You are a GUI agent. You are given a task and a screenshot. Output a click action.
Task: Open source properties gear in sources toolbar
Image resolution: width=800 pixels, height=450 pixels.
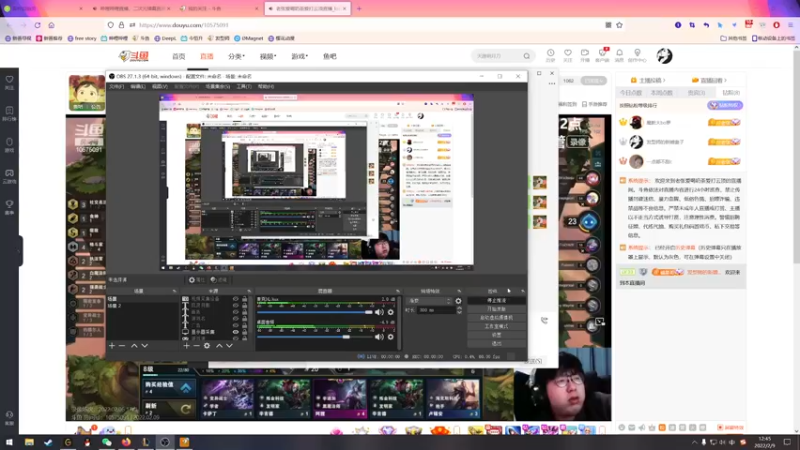tap(207, 346)
